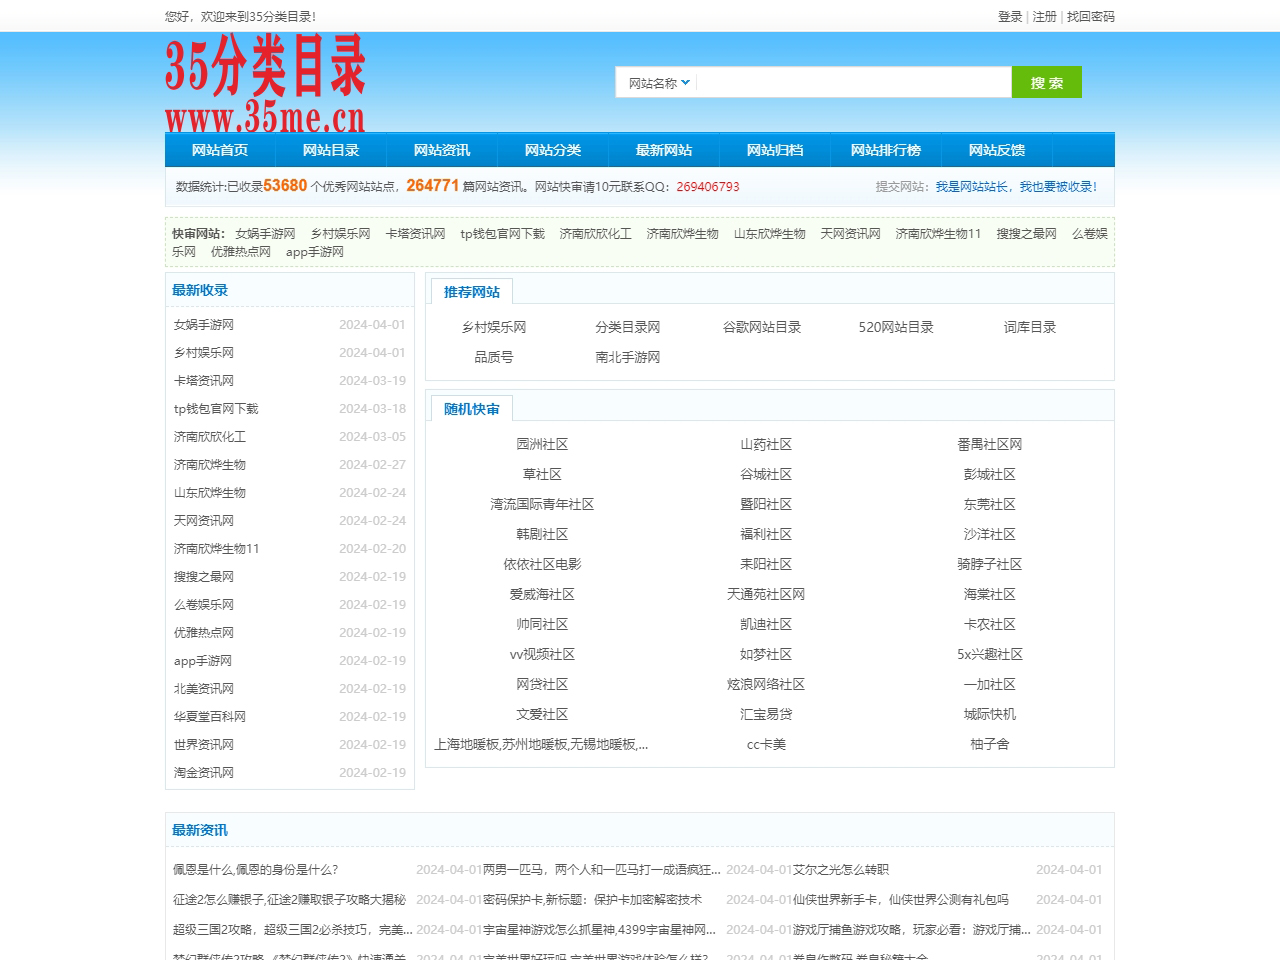1280x960 pixels.
Task: Open 网站反馈 in the navigation bar
Action: (997, 150)
